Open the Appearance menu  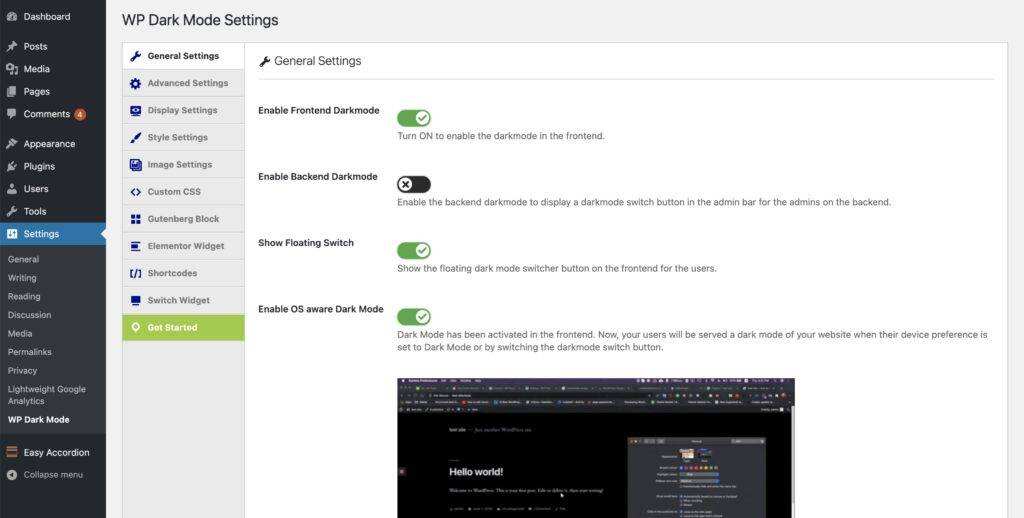click(x=53, y=144)
